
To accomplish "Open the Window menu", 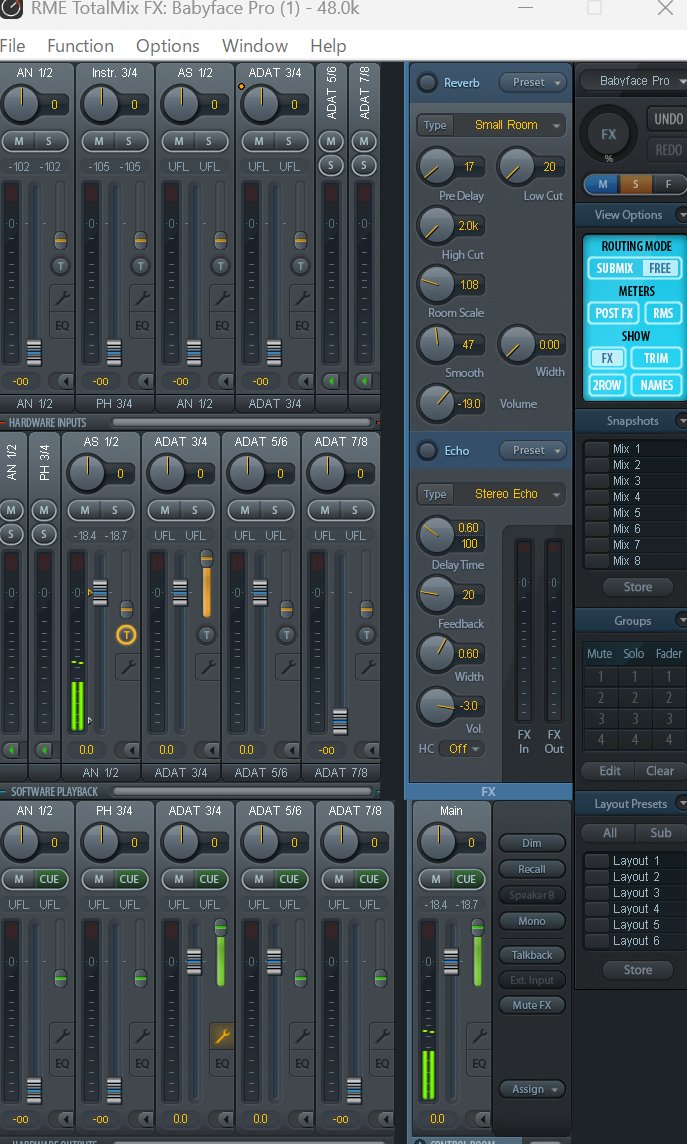I will 255,46.
